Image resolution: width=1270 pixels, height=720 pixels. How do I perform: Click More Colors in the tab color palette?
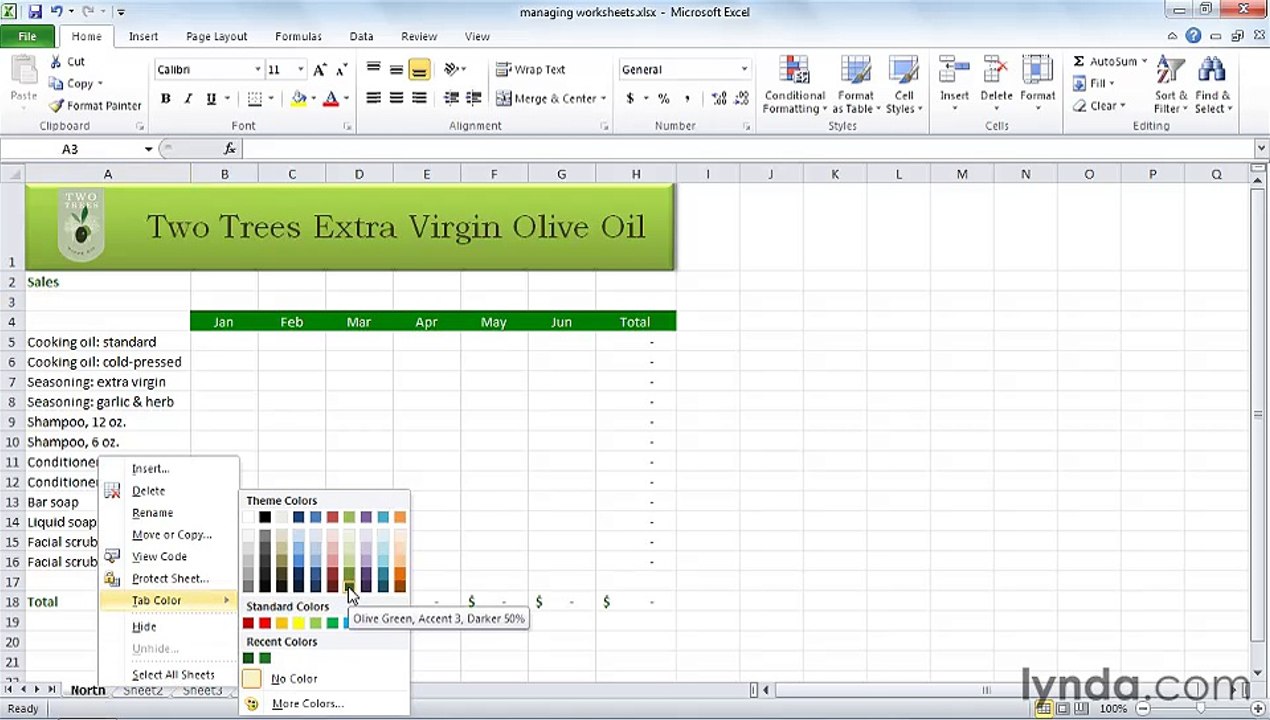(307, 704)
